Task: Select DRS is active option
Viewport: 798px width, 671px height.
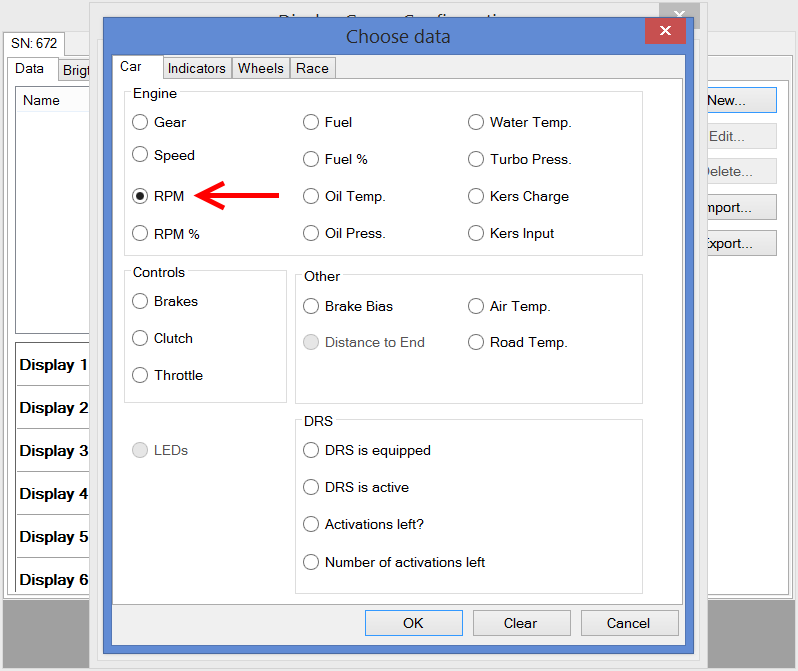Action: pos(311,487)
